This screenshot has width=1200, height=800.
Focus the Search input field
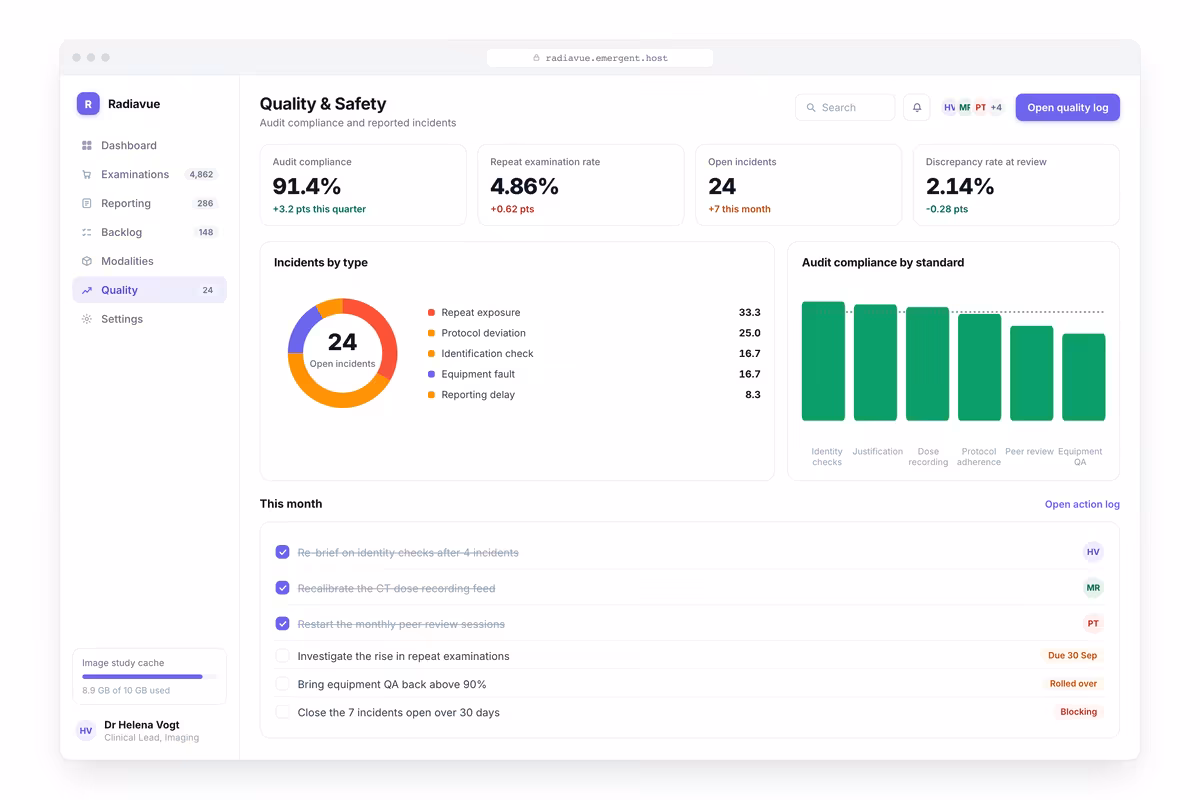click(x=845, y=107)
